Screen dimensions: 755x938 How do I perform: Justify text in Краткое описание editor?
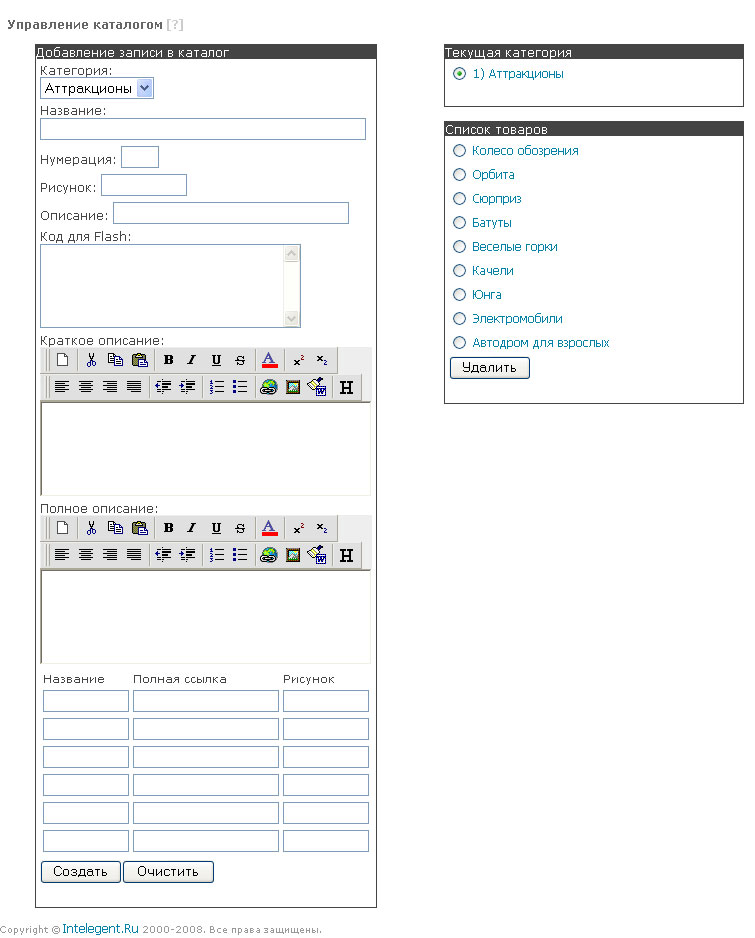tap(134, 387)
